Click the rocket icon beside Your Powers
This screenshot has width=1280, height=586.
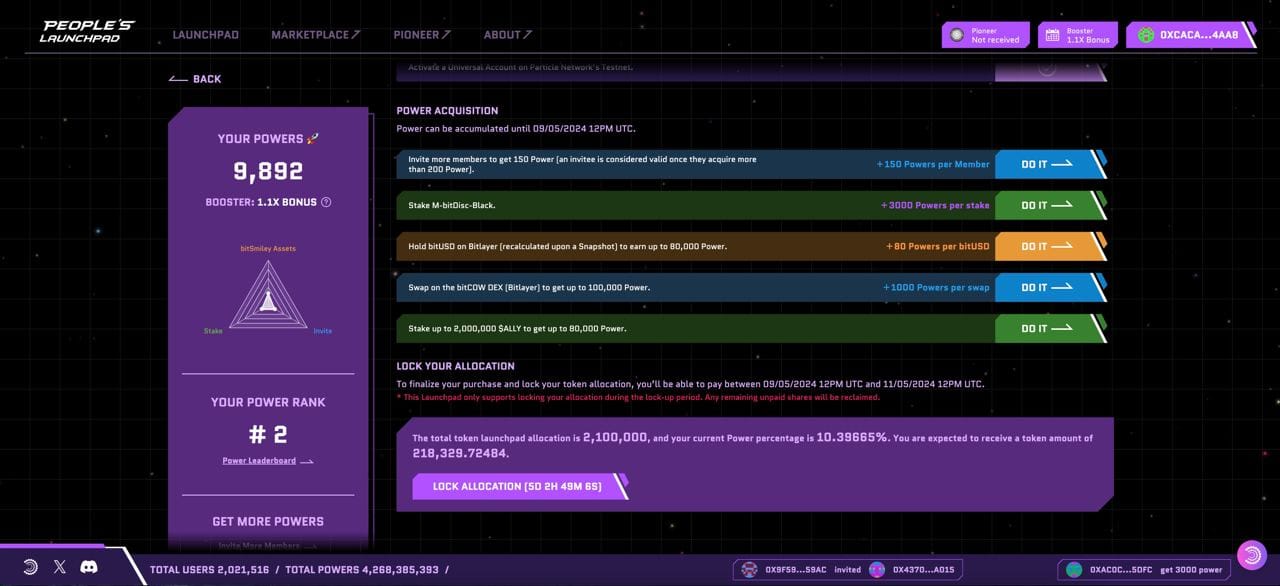(x=313, y=139)
